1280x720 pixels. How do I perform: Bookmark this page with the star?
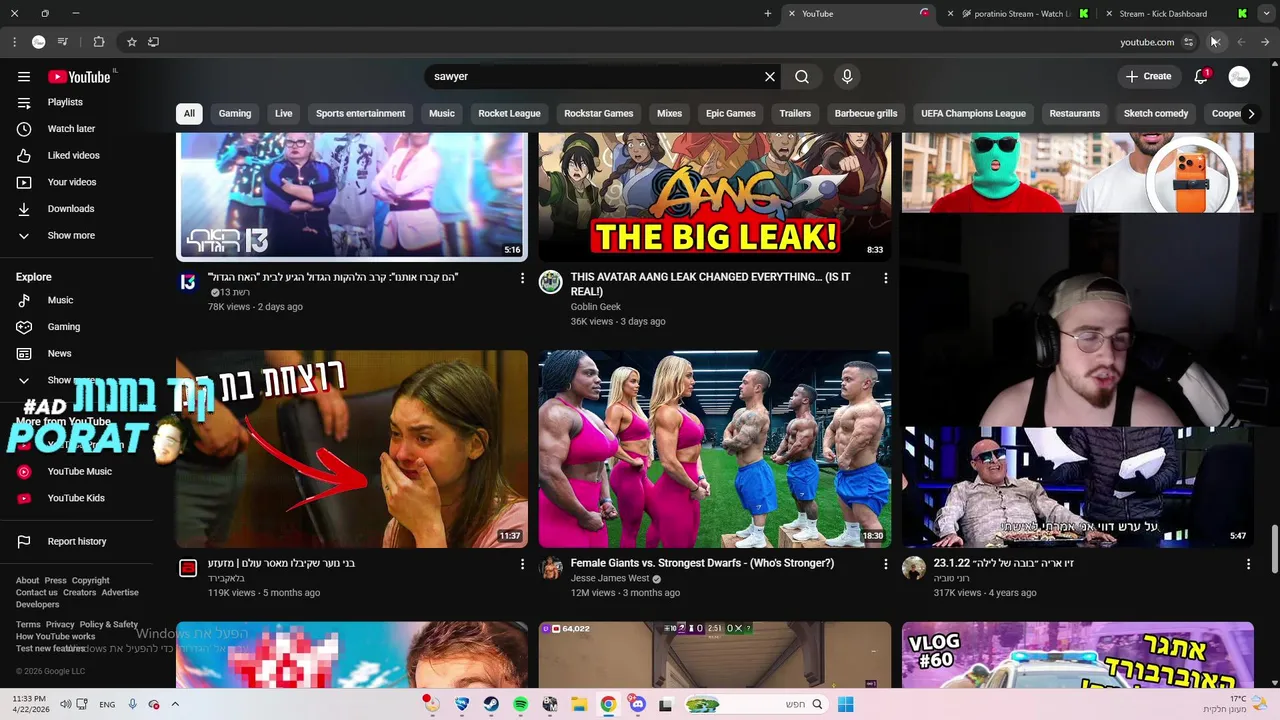click(131, 42)
